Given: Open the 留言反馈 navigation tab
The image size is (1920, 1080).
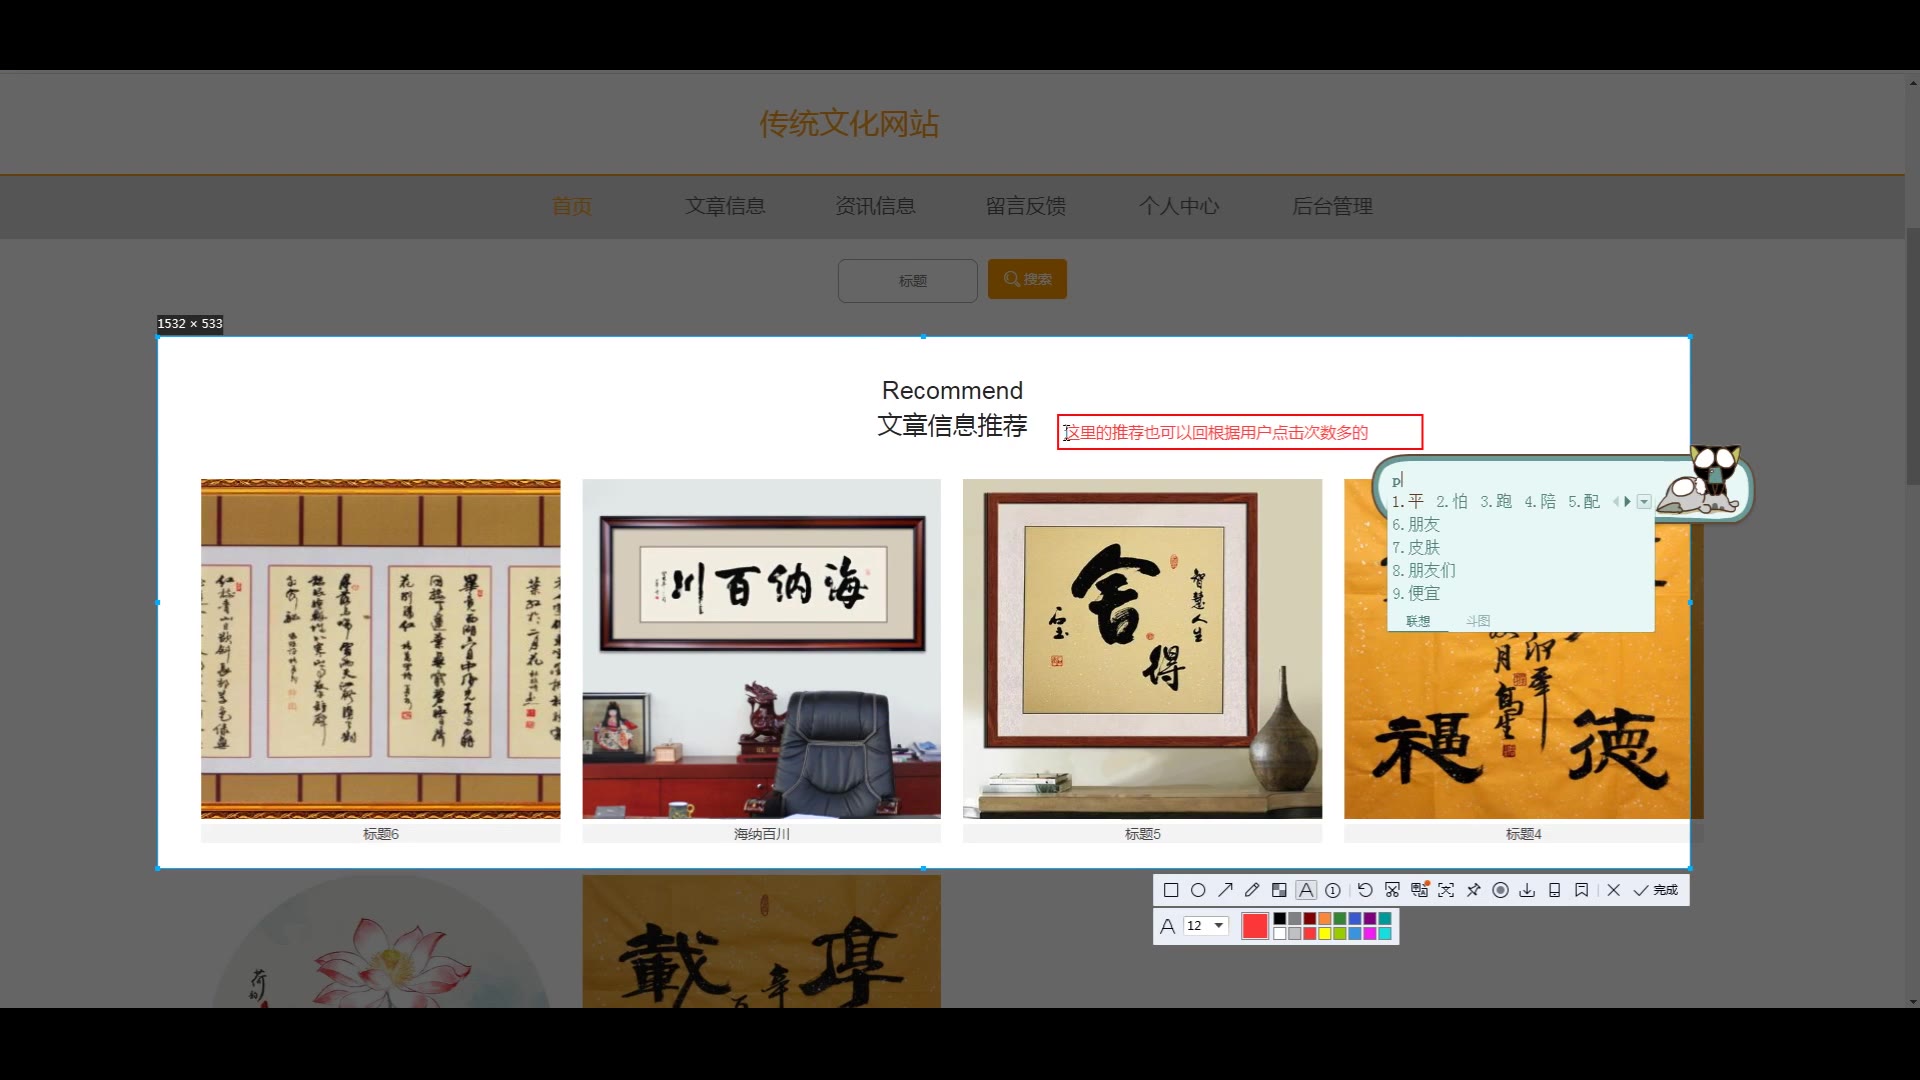Looking at the screenshot, I should pyautogui.click(x=1026, y=206).
